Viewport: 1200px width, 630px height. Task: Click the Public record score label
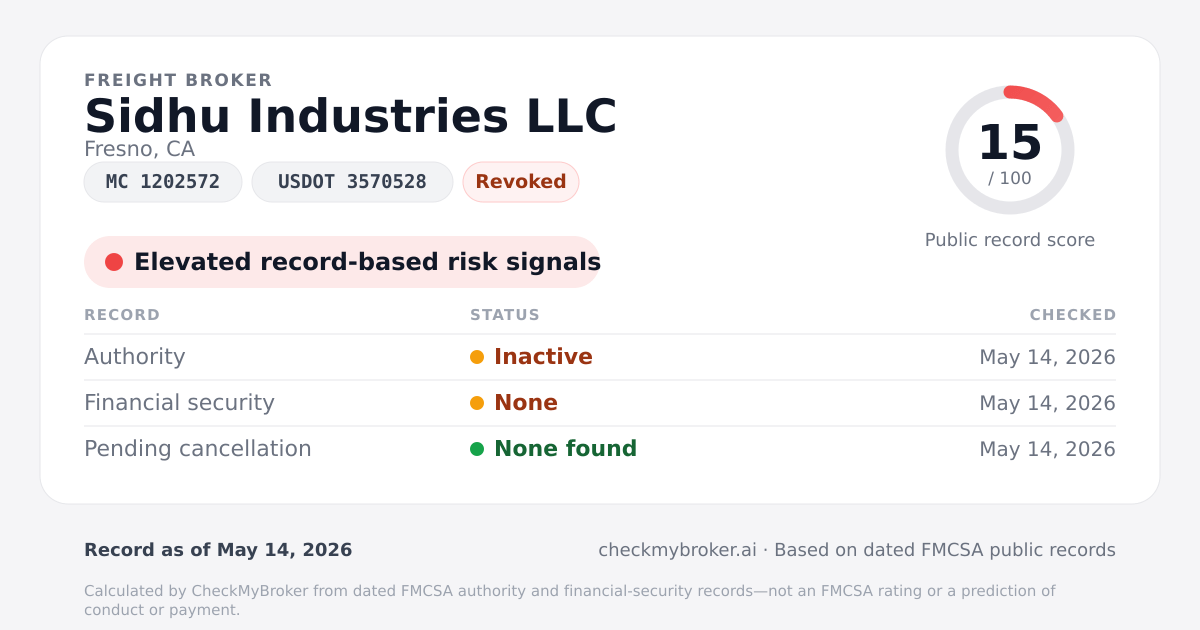(x=1010, y=240)
